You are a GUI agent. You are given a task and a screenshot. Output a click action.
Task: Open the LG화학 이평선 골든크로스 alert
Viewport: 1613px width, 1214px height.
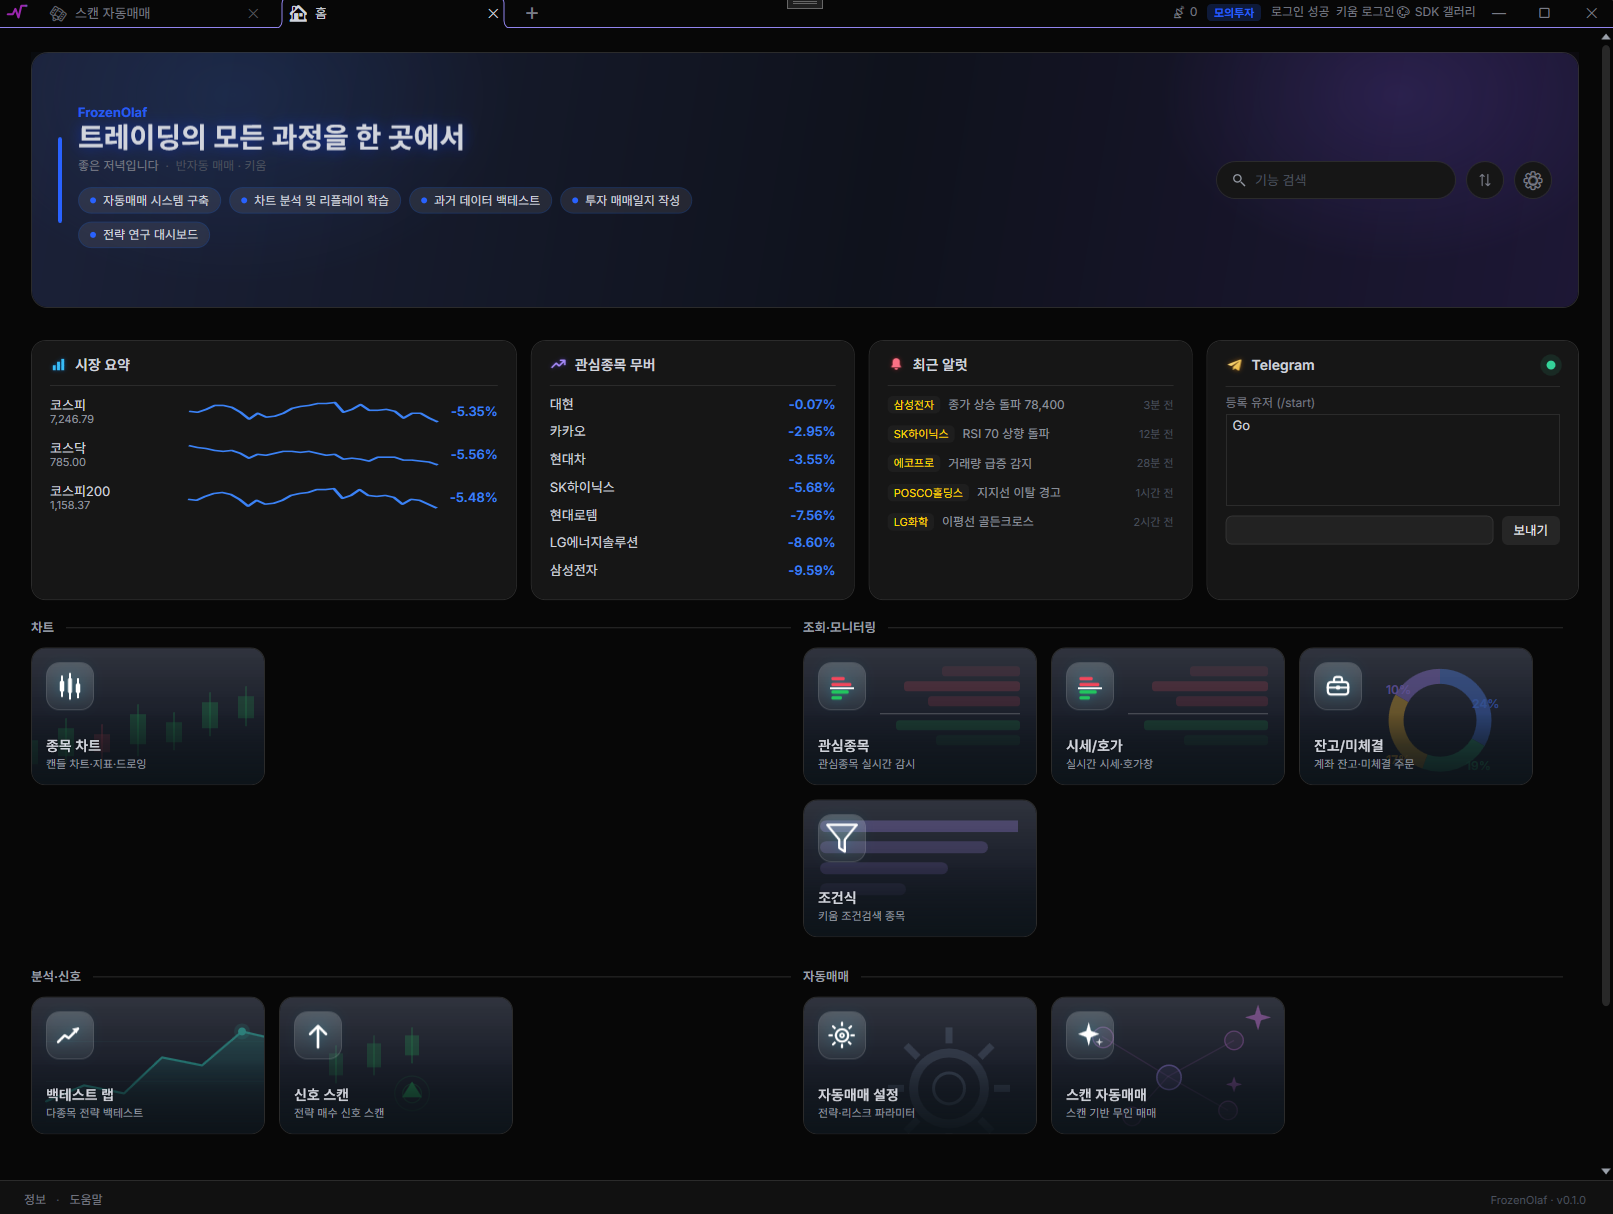[1031, 521]
